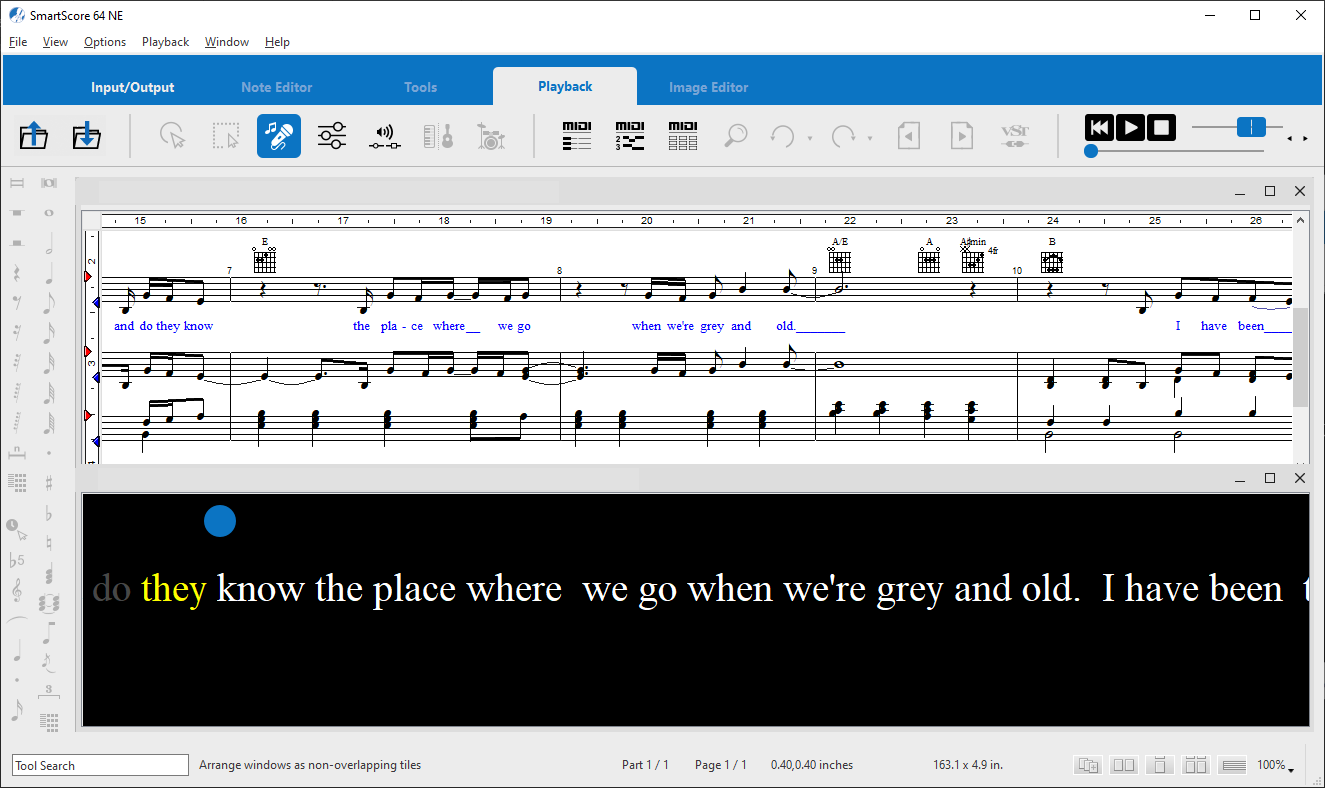Click the speaker volume settings icon
Viewport: 1325px width, 788px height.
(385, 135)
